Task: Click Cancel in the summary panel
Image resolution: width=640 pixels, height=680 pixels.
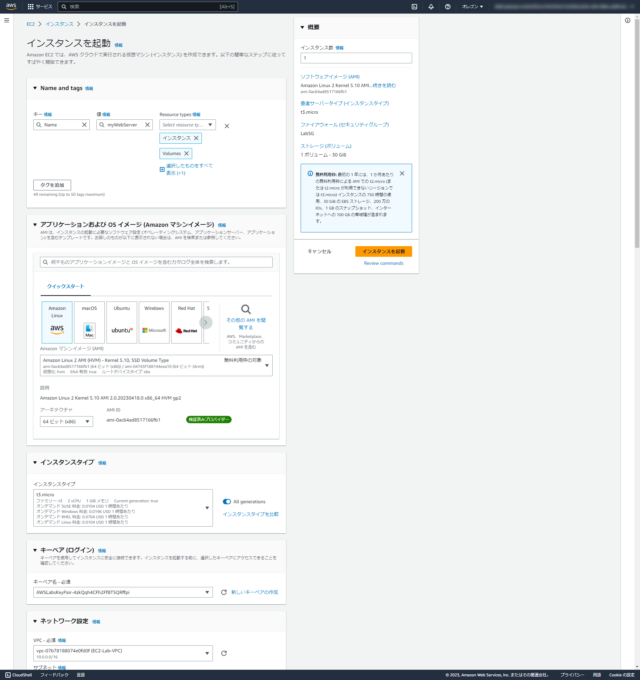Action: tap(320, 252)
